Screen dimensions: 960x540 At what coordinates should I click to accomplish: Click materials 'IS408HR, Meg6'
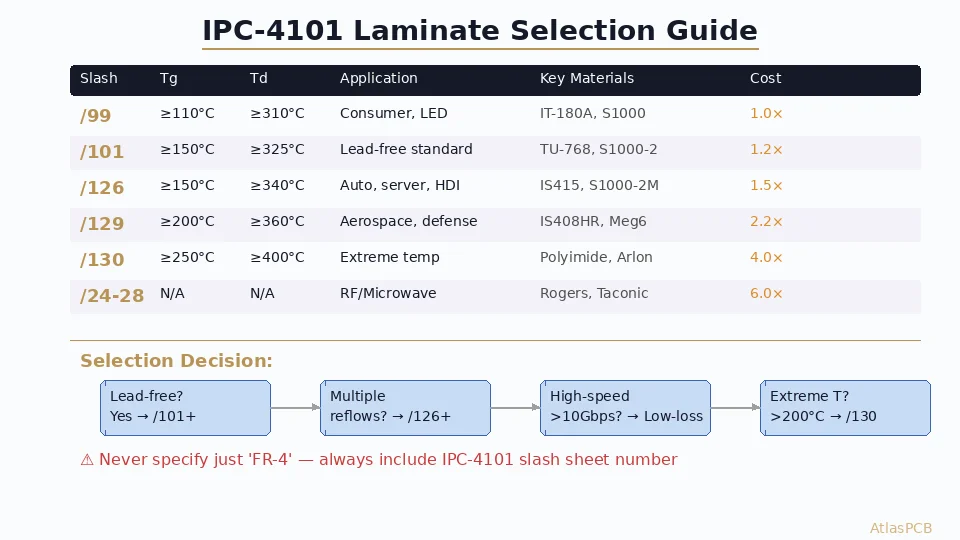point(593,221)
